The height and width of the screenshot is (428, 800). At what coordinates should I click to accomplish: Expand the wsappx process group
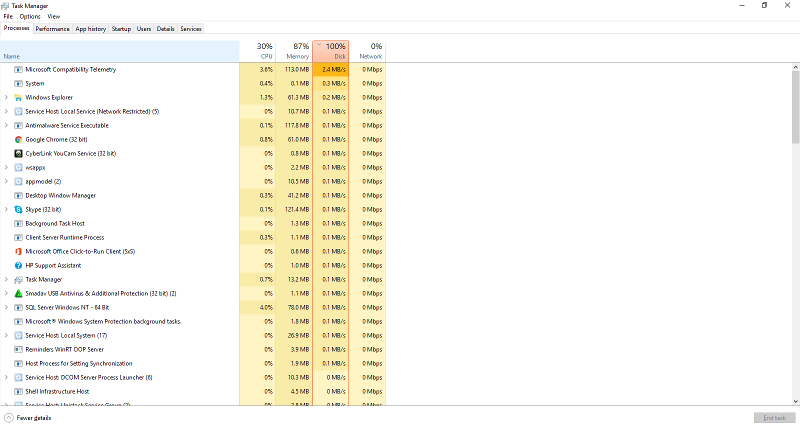click(6, 167)
